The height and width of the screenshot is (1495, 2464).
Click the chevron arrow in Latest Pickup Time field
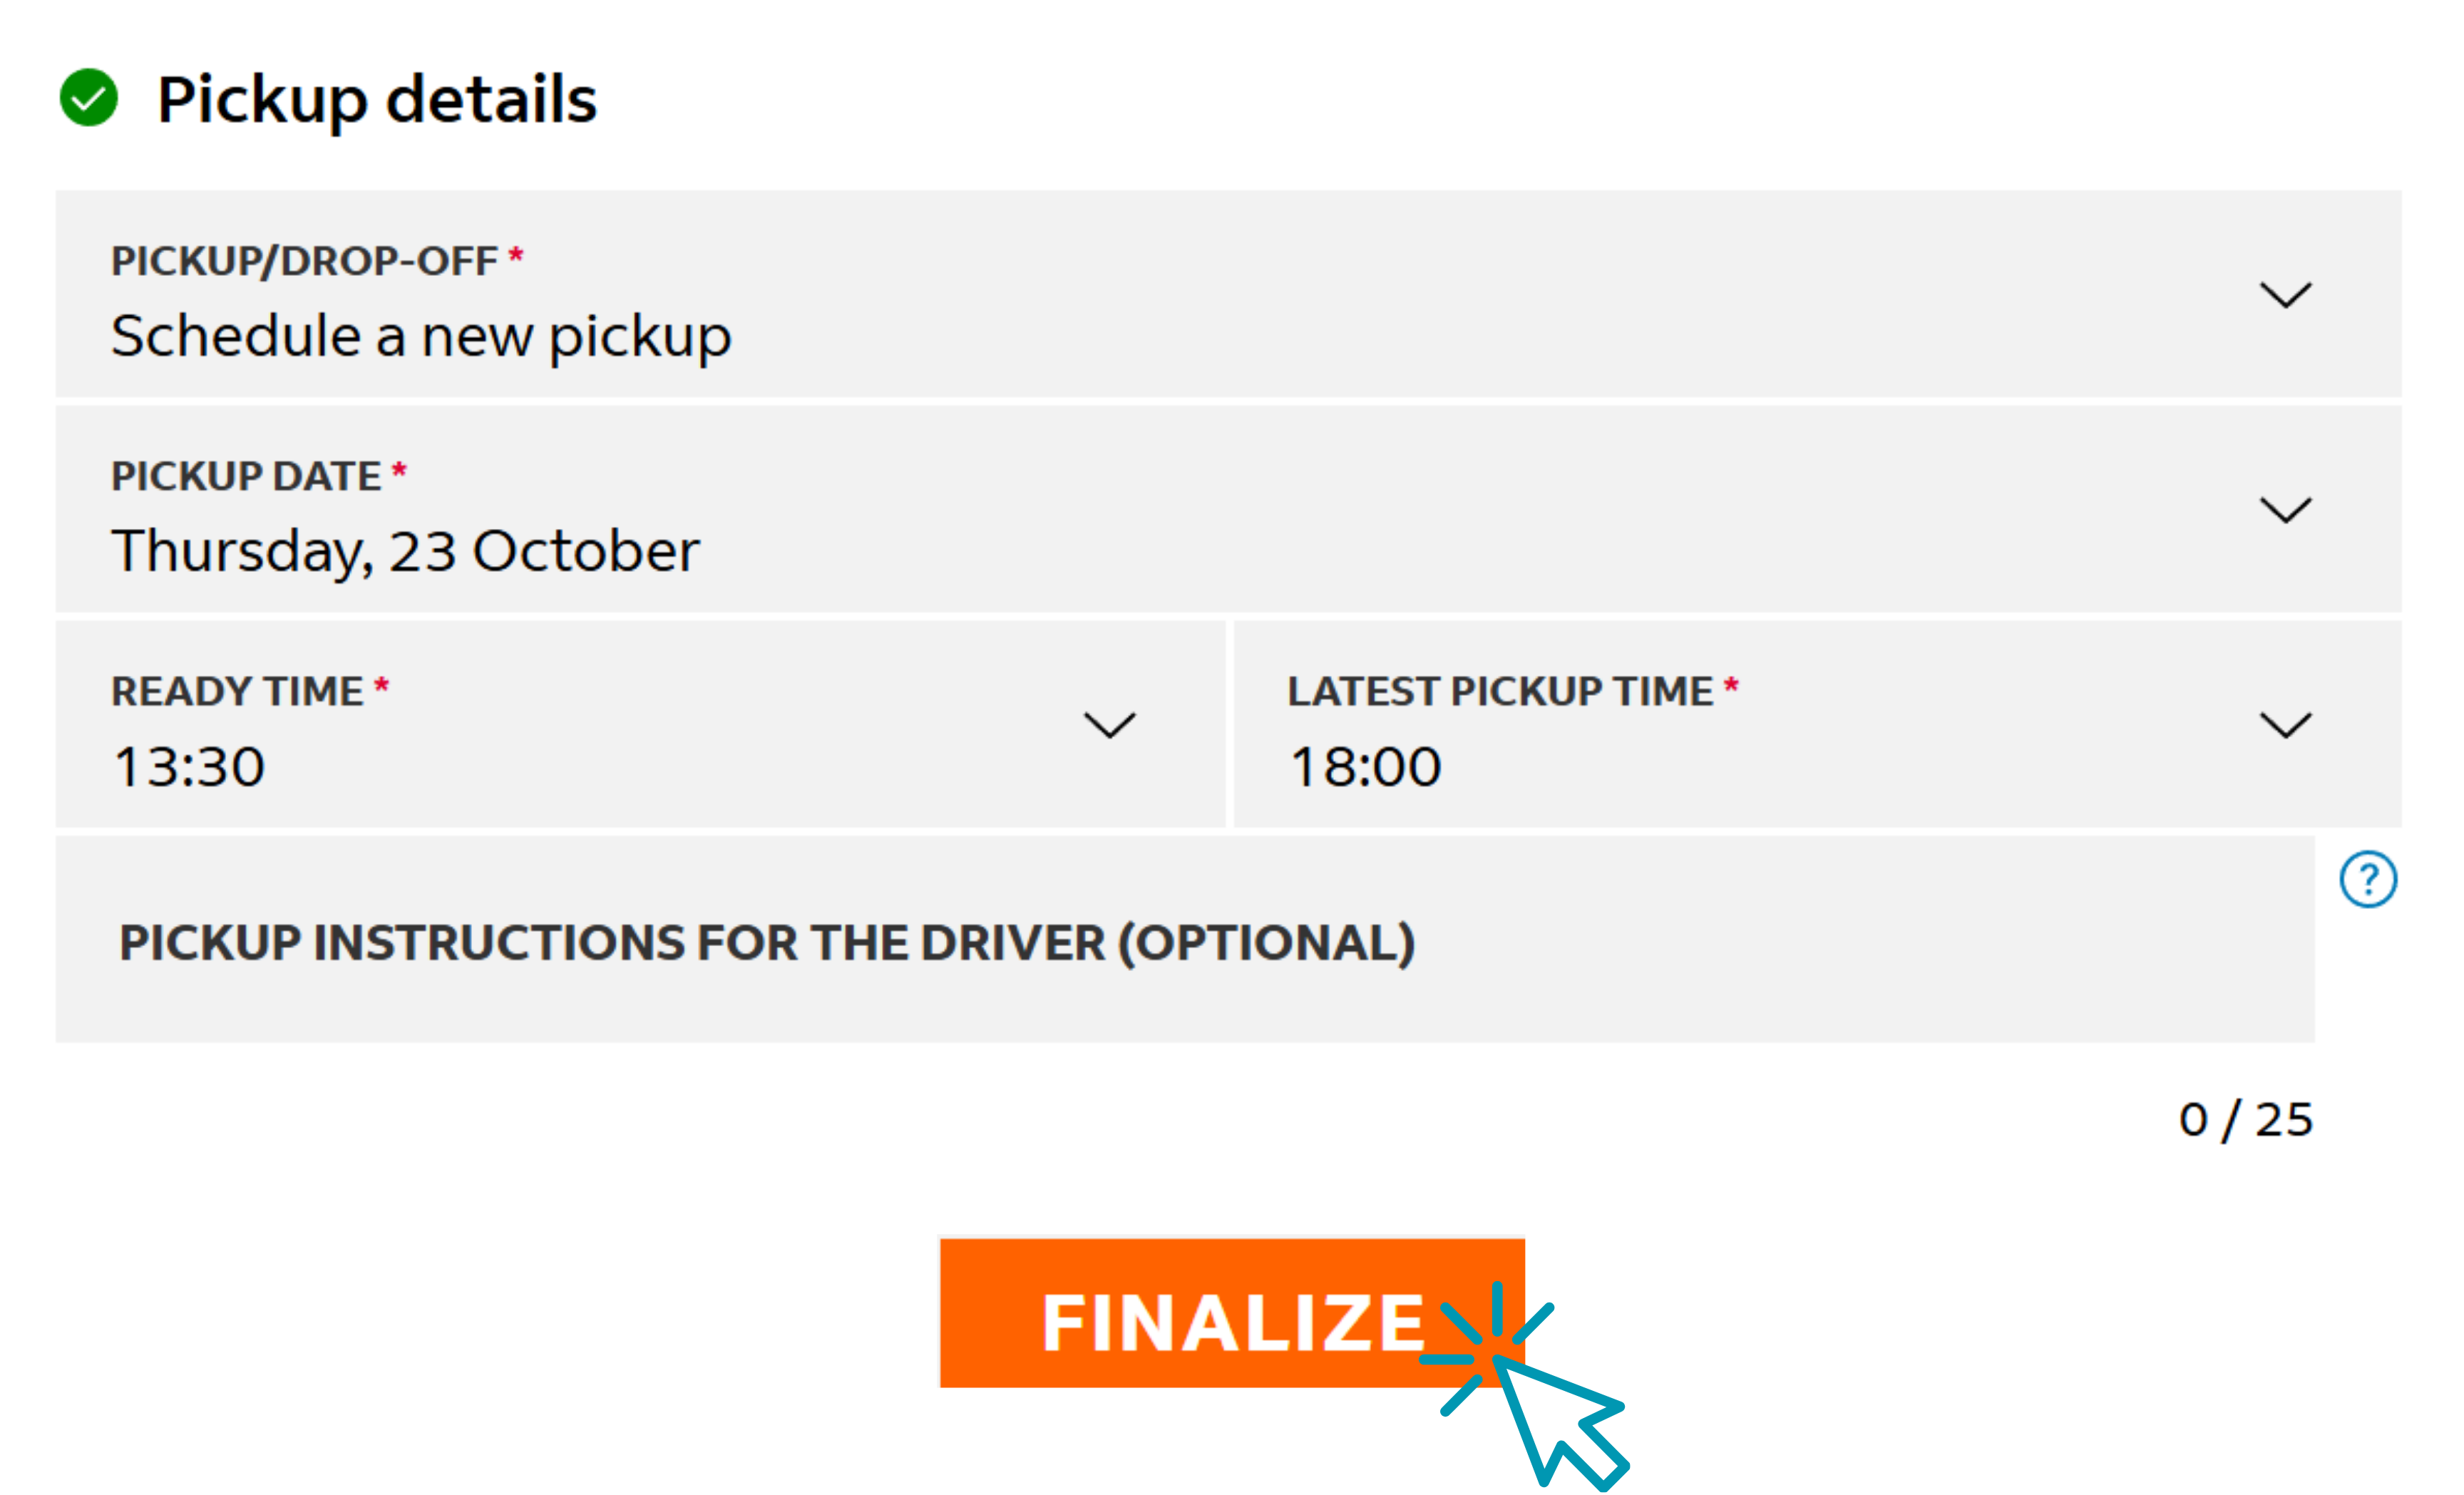point(2286,725)
